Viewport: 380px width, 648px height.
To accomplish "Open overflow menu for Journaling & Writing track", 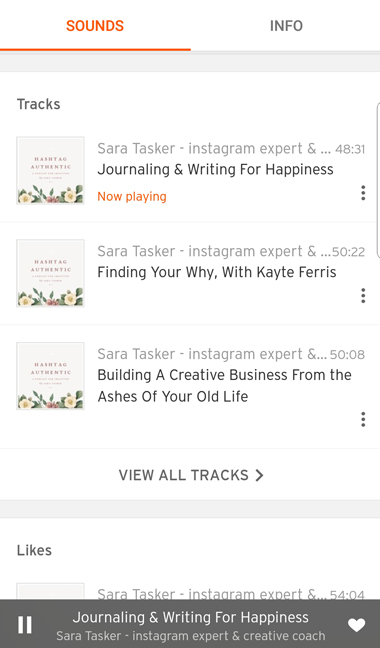I will click(x=363, y=193).
